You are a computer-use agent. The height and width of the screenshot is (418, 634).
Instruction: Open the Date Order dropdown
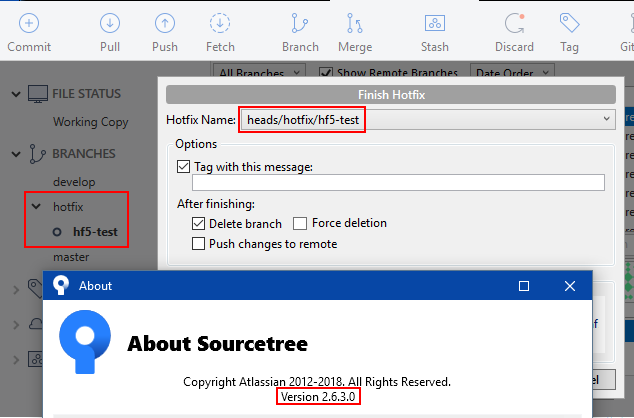[x=512, y=72]
